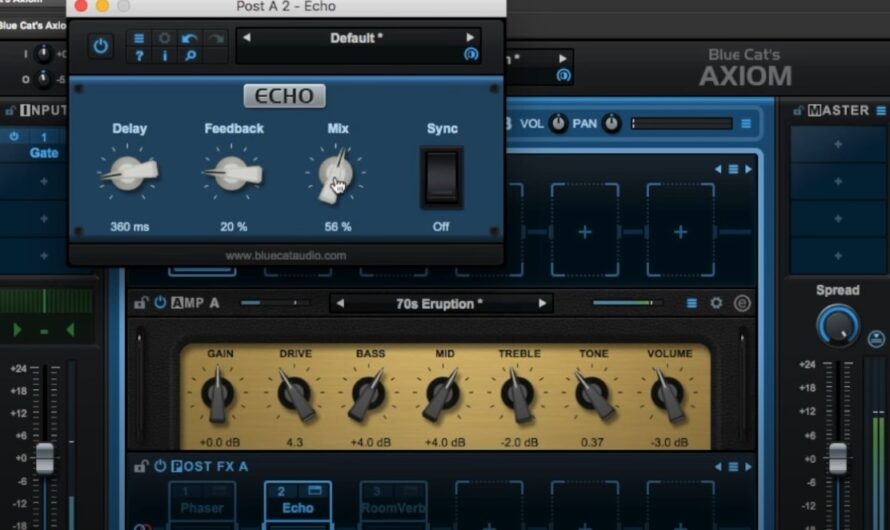Open Pre FX section menu icon
The width and height of the screenshot is (890, 530).
pyautogui.click(x=733, y=169)
